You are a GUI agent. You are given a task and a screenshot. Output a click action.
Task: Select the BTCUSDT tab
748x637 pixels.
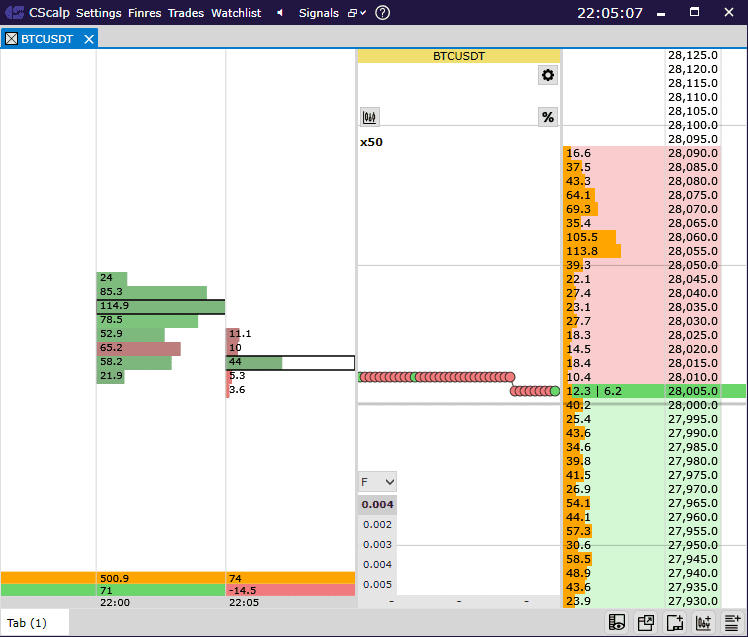coord(47,39)
